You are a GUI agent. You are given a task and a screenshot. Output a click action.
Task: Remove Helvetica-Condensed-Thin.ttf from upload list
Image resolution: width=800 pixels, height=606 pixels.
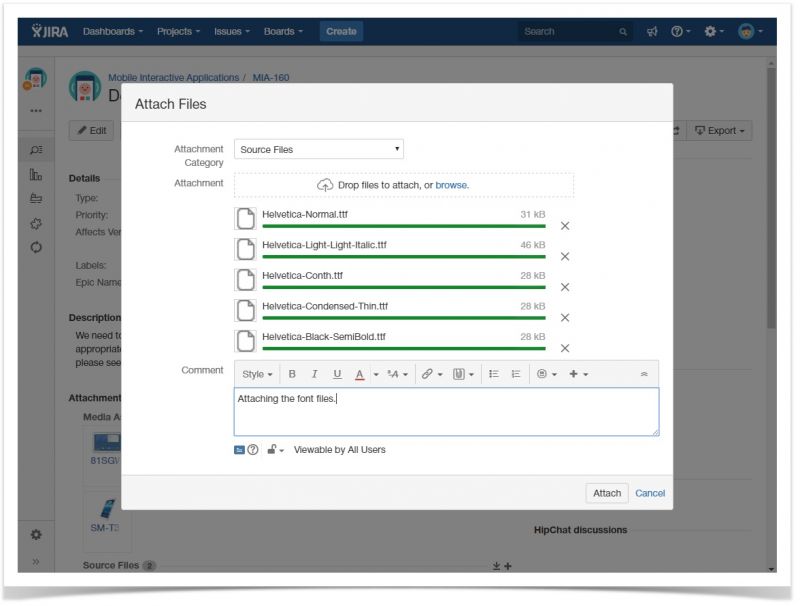coord(565,318)
